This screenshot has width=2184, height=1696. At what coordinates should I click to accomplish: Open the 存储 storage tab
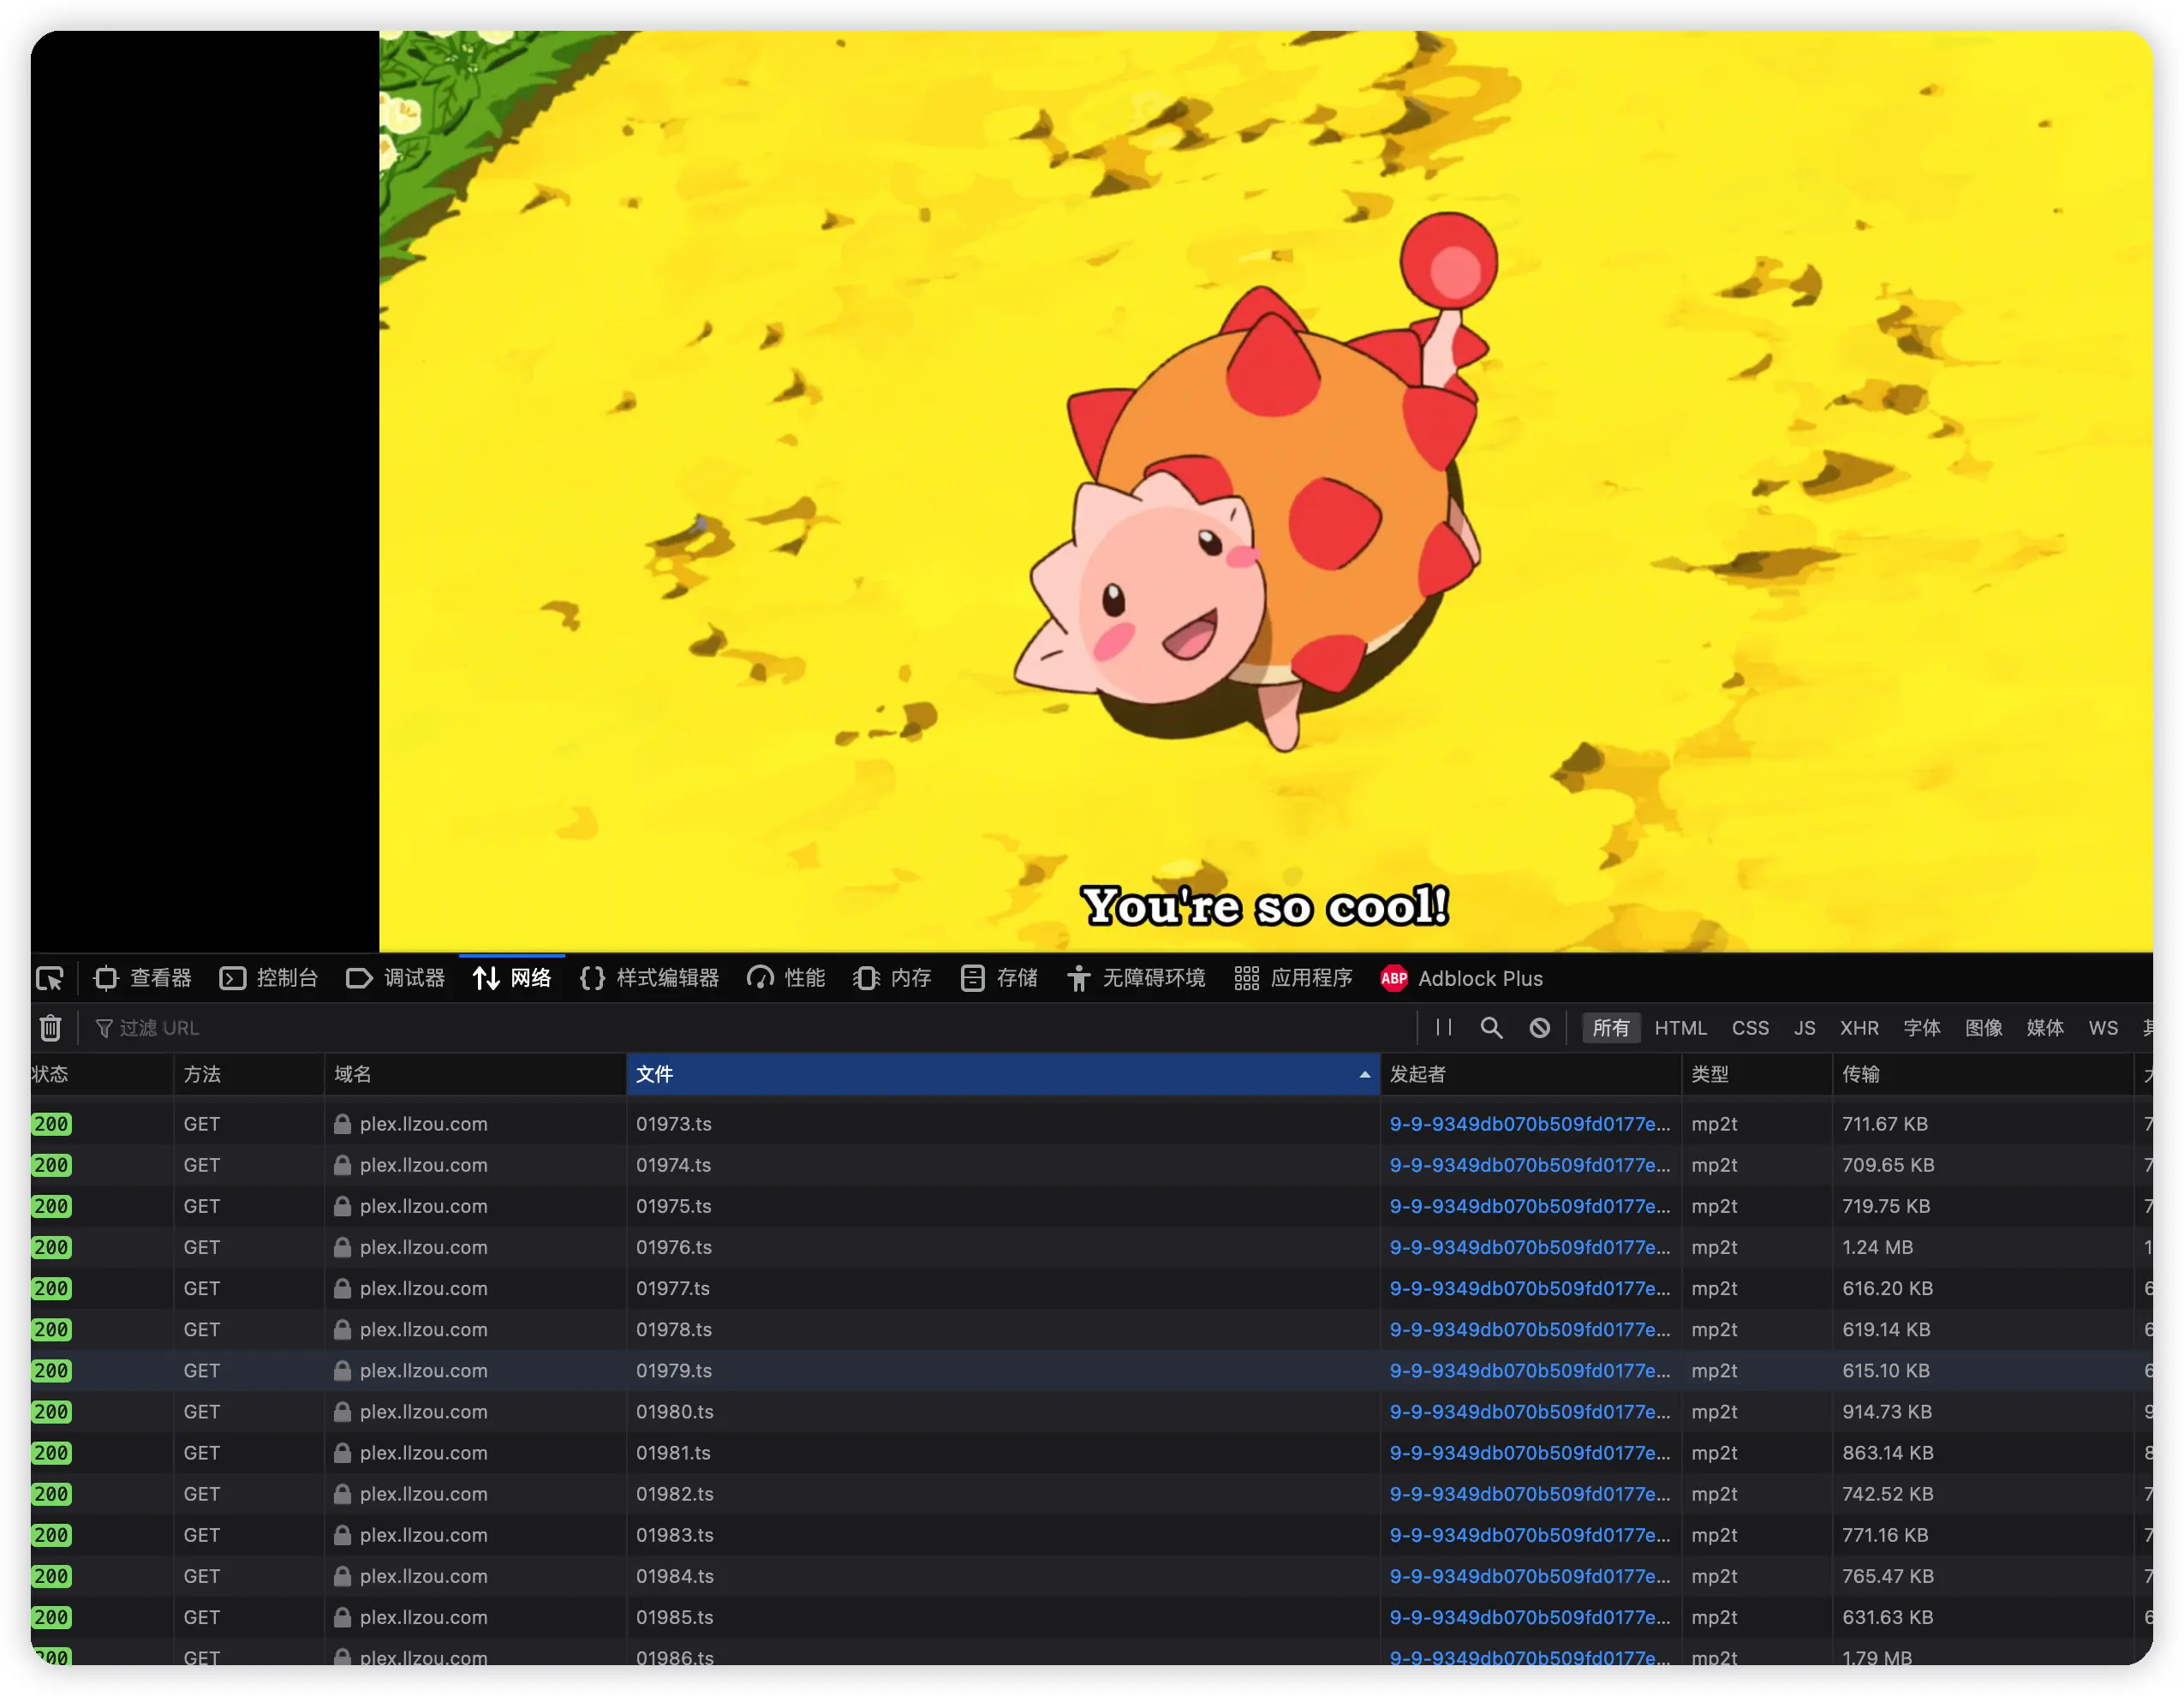(x=999, y=978)
